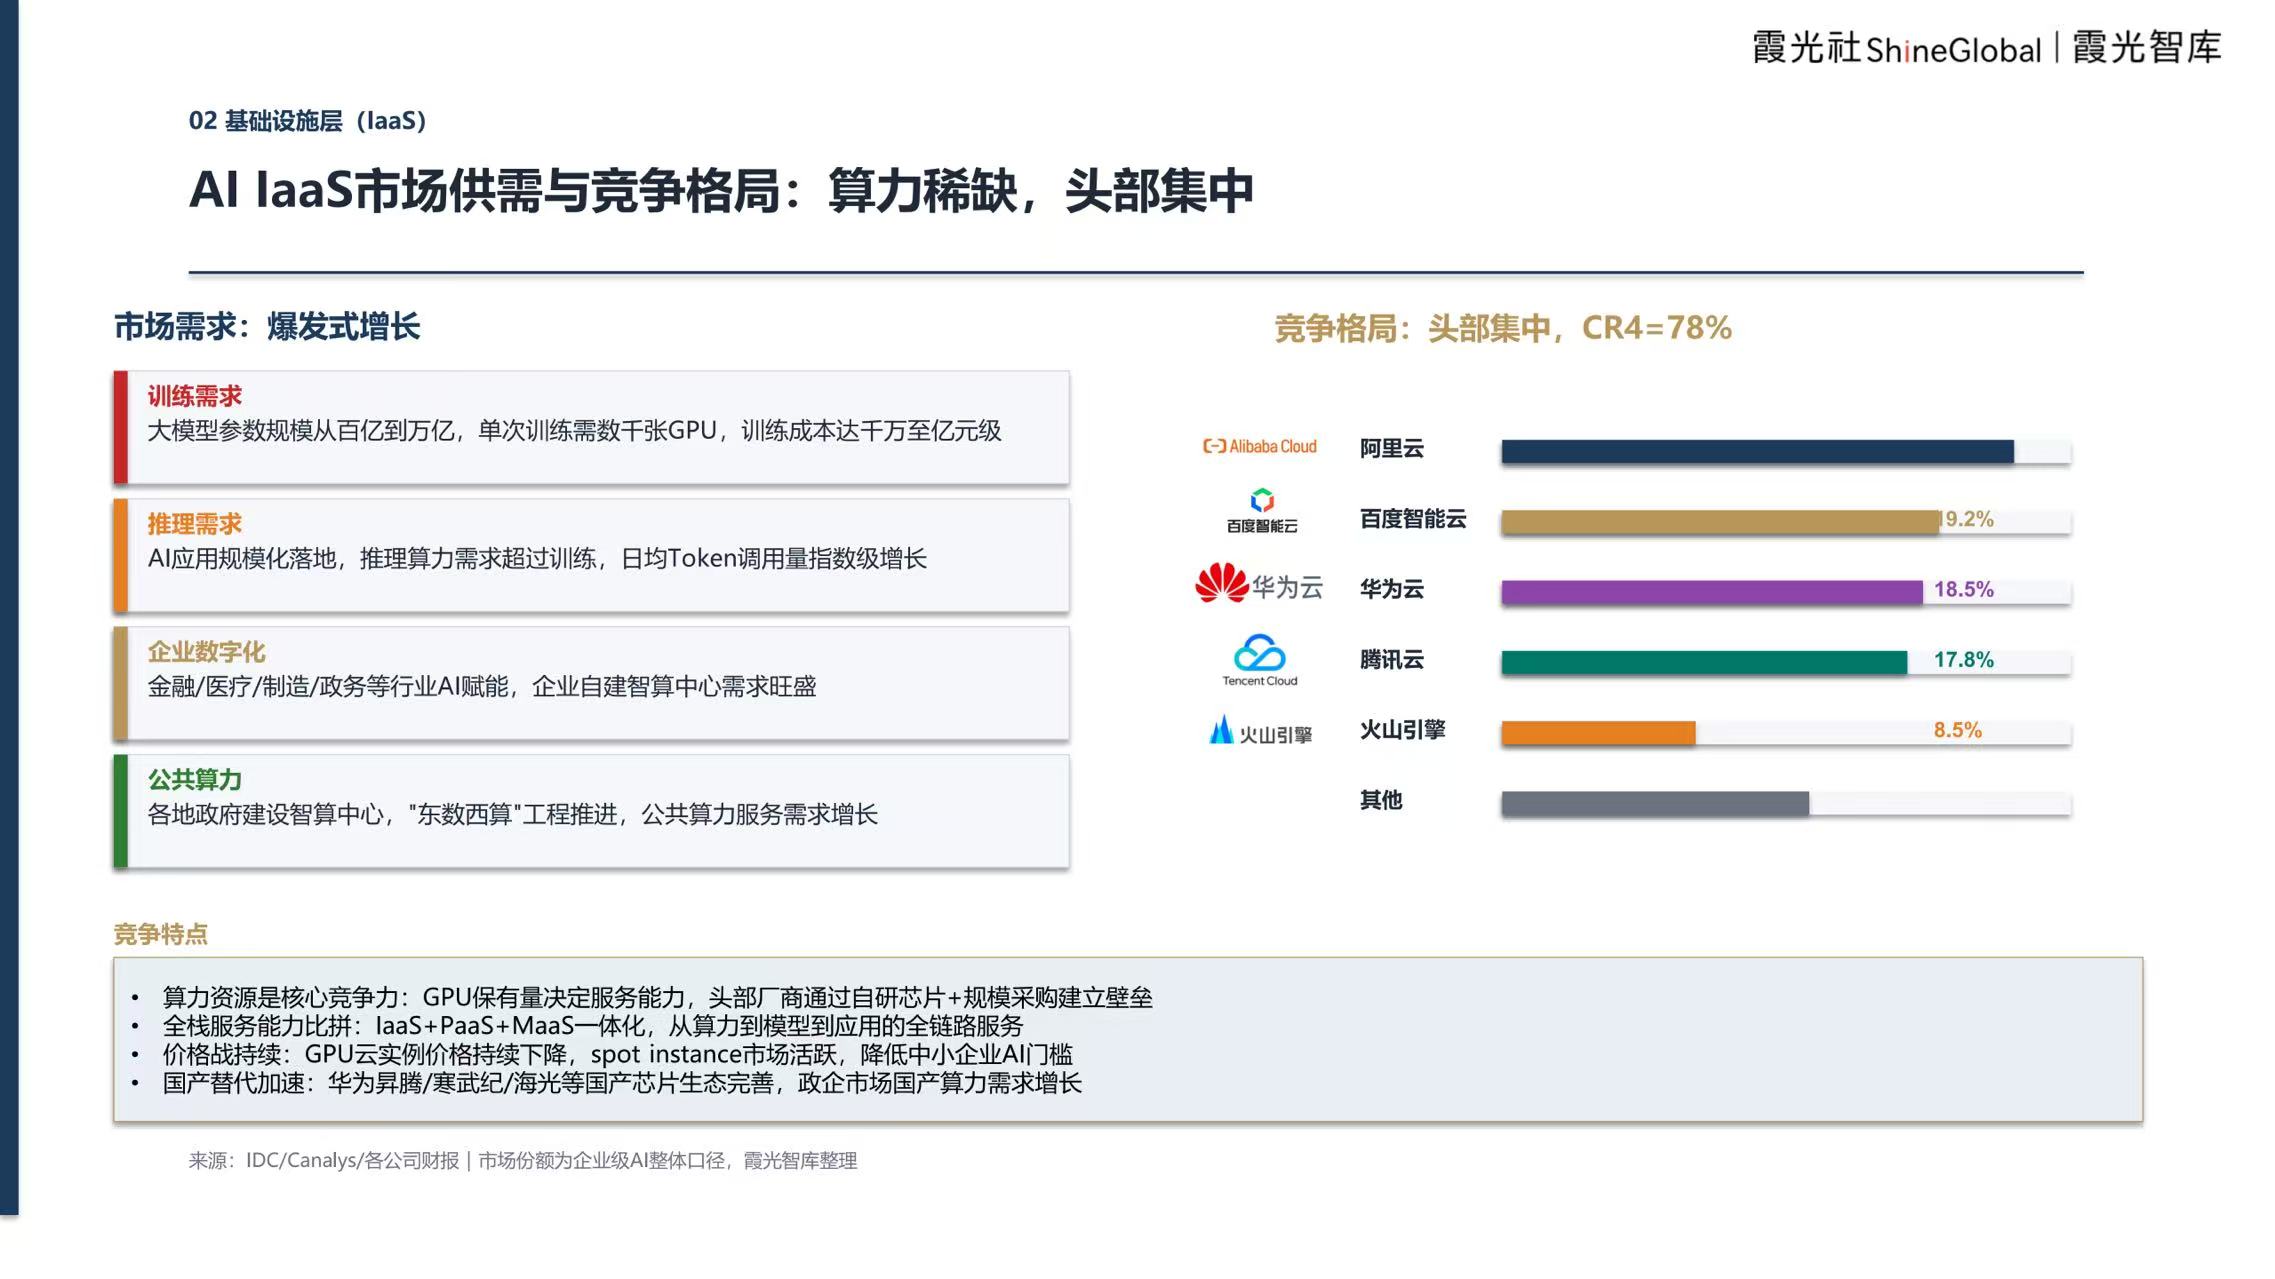The width and height of the screenshot is (2275, 1279).
Task: Click the 霞光智库 logo at top right
Action: 2147,47
